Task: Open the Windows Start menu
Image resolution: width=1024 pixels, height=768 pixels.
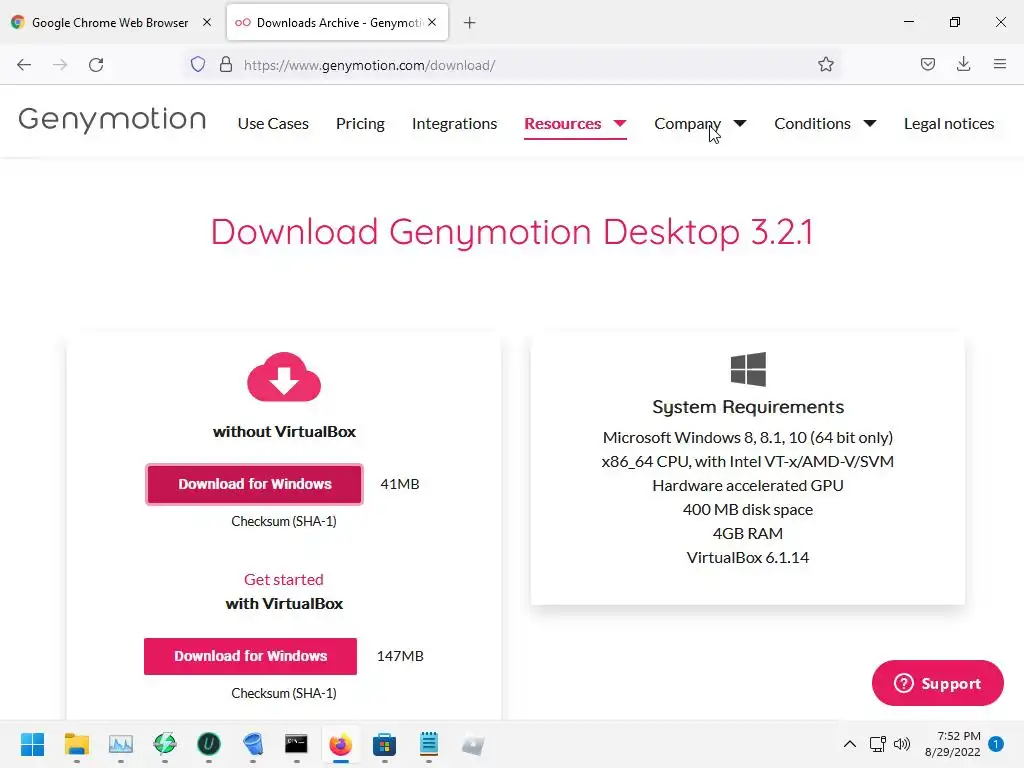Action: [x=32, y=744]
